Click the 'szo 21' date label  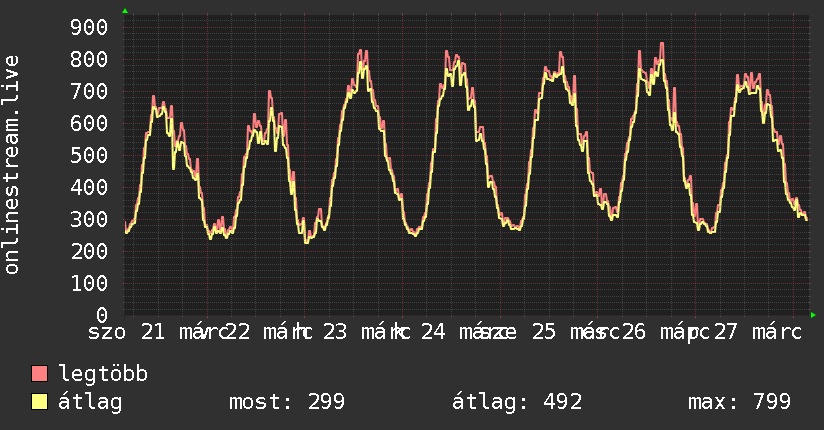click(126, 332)
